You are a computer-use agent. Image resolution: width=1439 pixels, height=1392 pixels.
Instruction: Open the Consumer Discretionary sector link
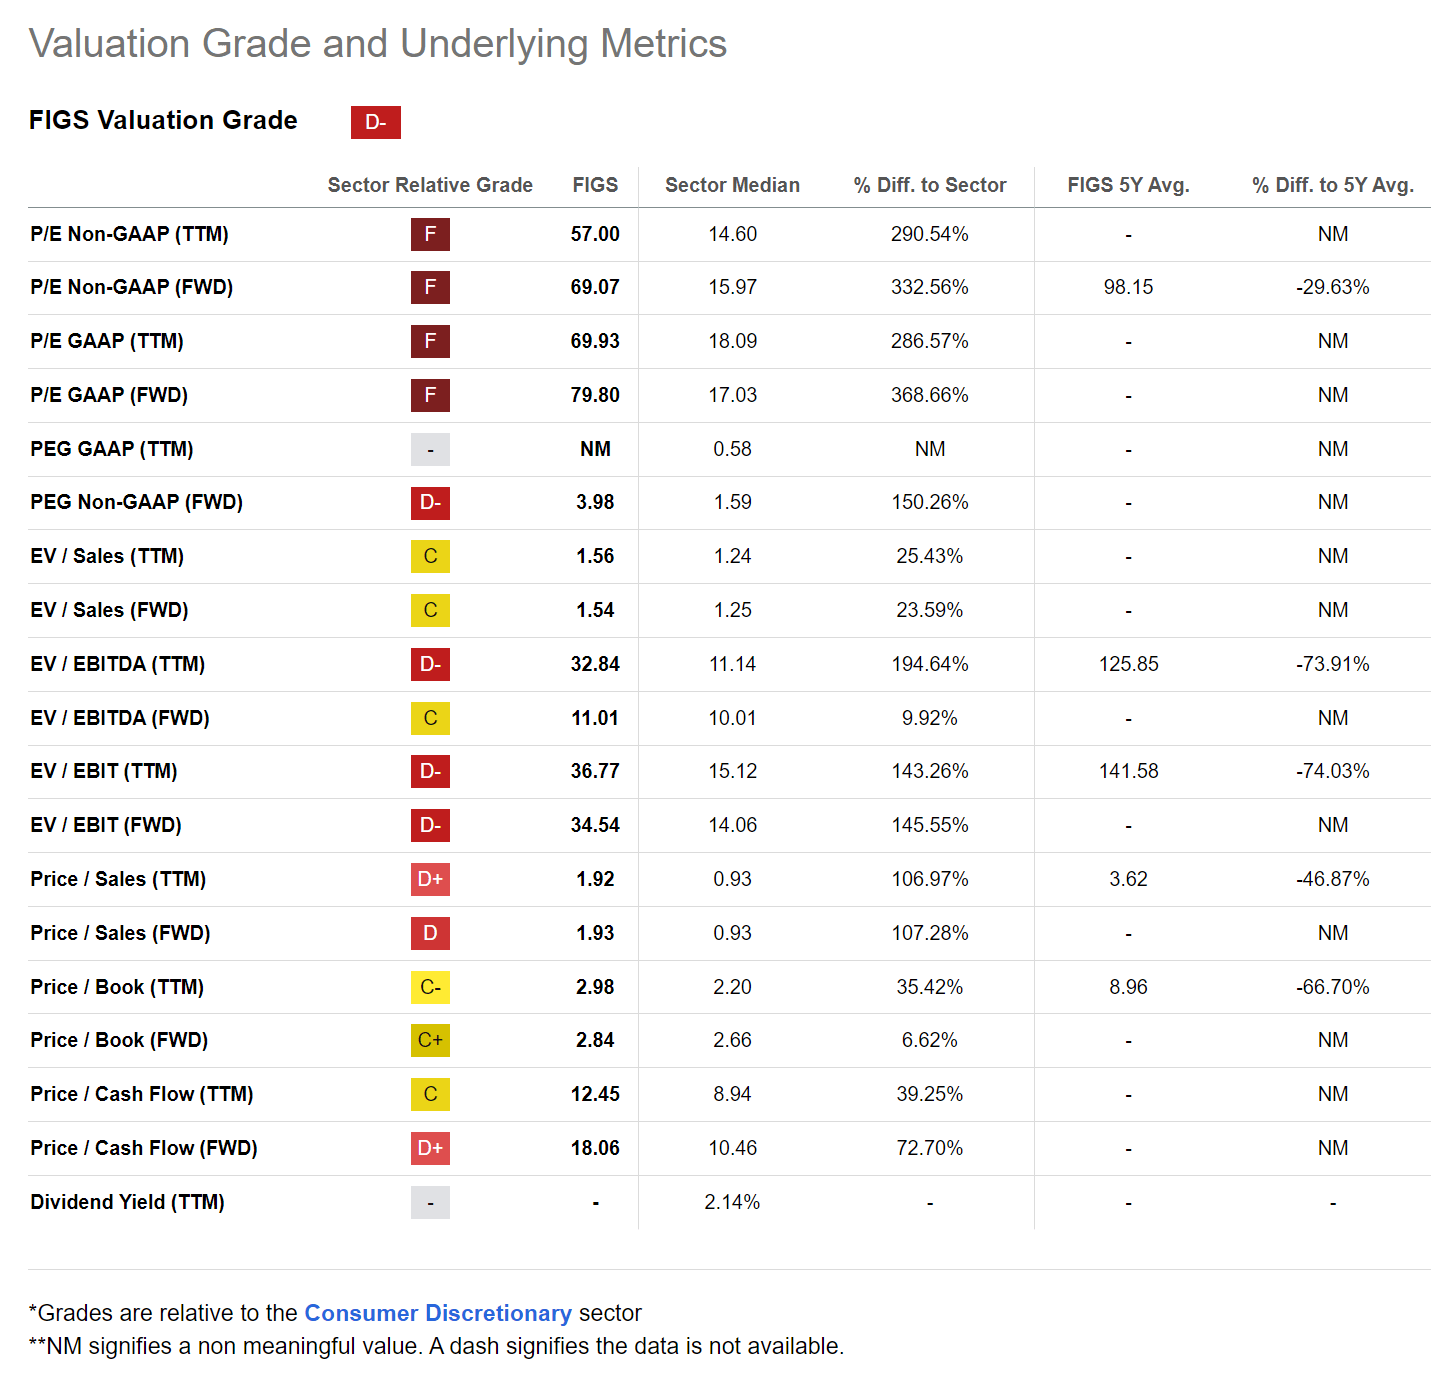click(x=438, y=1313)
